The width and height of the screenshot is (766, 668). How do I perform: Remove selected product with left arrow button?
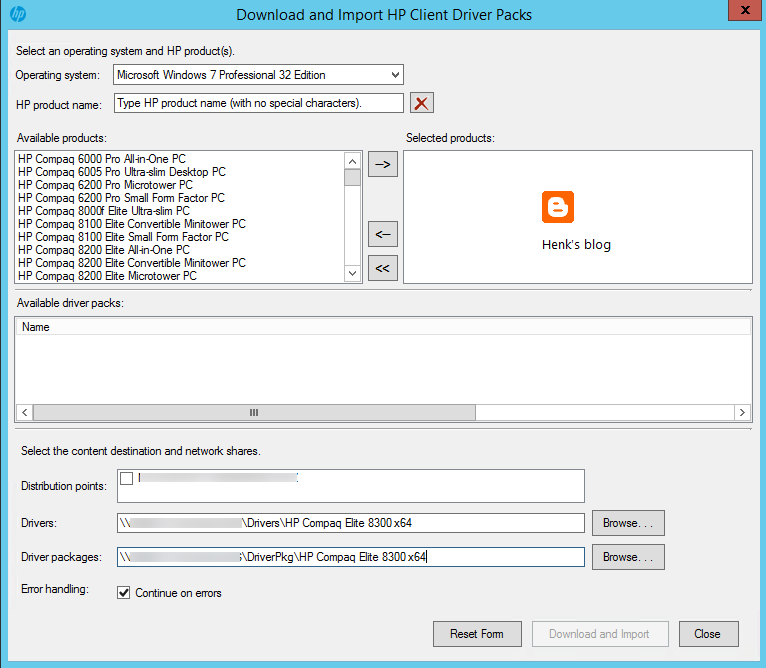pyautogui.click(x=383, y=234)
